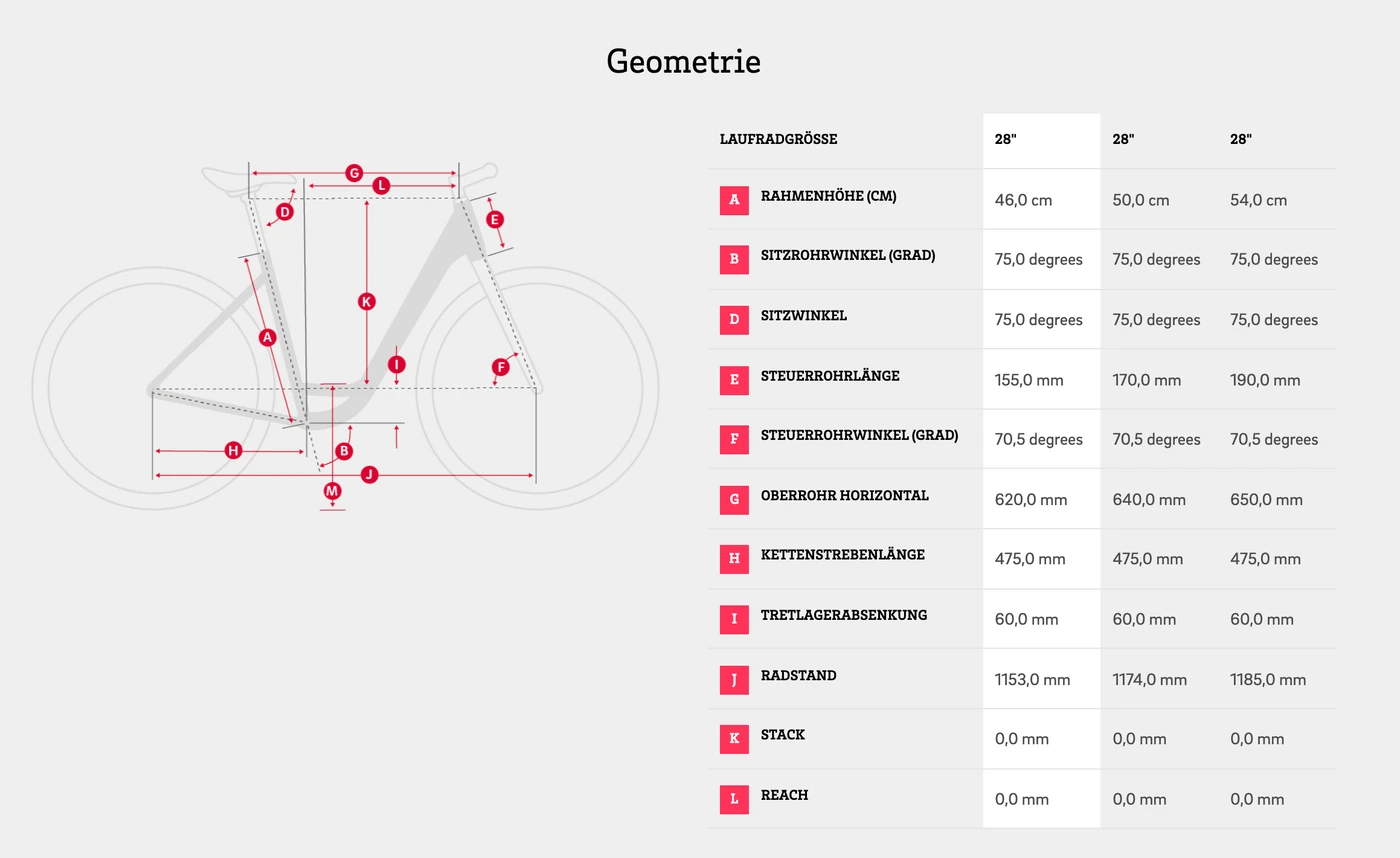The height and width of the screenshot is (858, 1400).
Task: Select the 50,0 cm frame height column
Action: pyautogui.click(x=1141, y=200)
